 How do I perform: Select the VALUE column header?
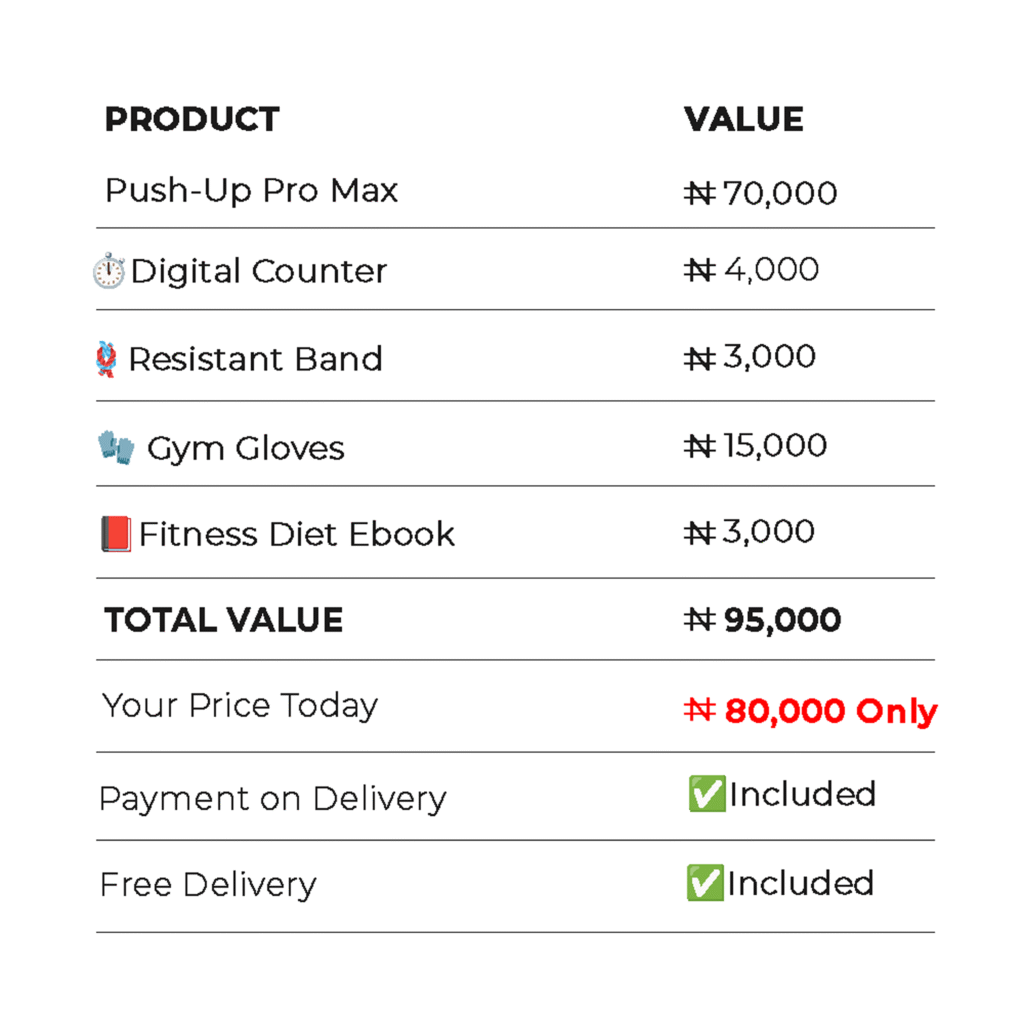tap(743, 119)
